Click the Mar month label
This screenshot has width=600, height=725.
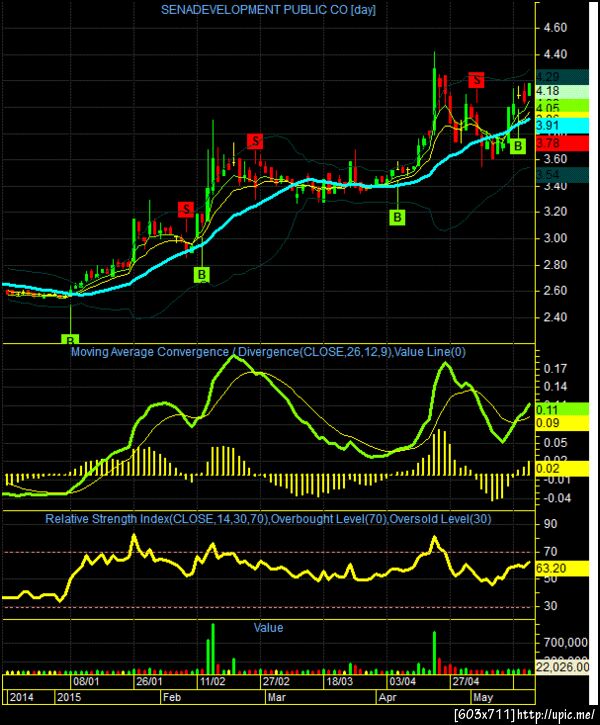tap(277, 697)
